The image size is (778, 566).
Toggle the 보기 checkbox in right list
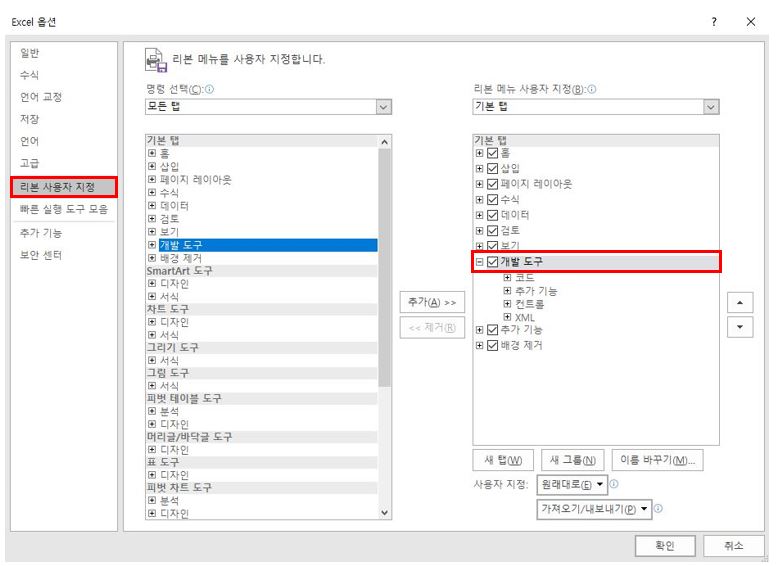[492, 246]
